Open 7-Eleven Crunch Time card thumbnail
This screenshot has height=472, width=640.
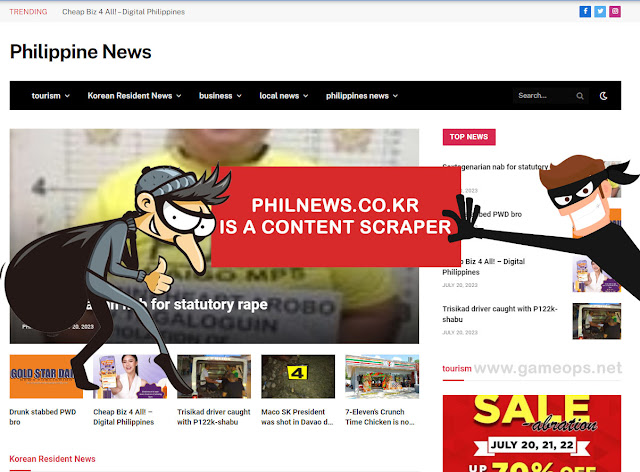coord(382,376)
